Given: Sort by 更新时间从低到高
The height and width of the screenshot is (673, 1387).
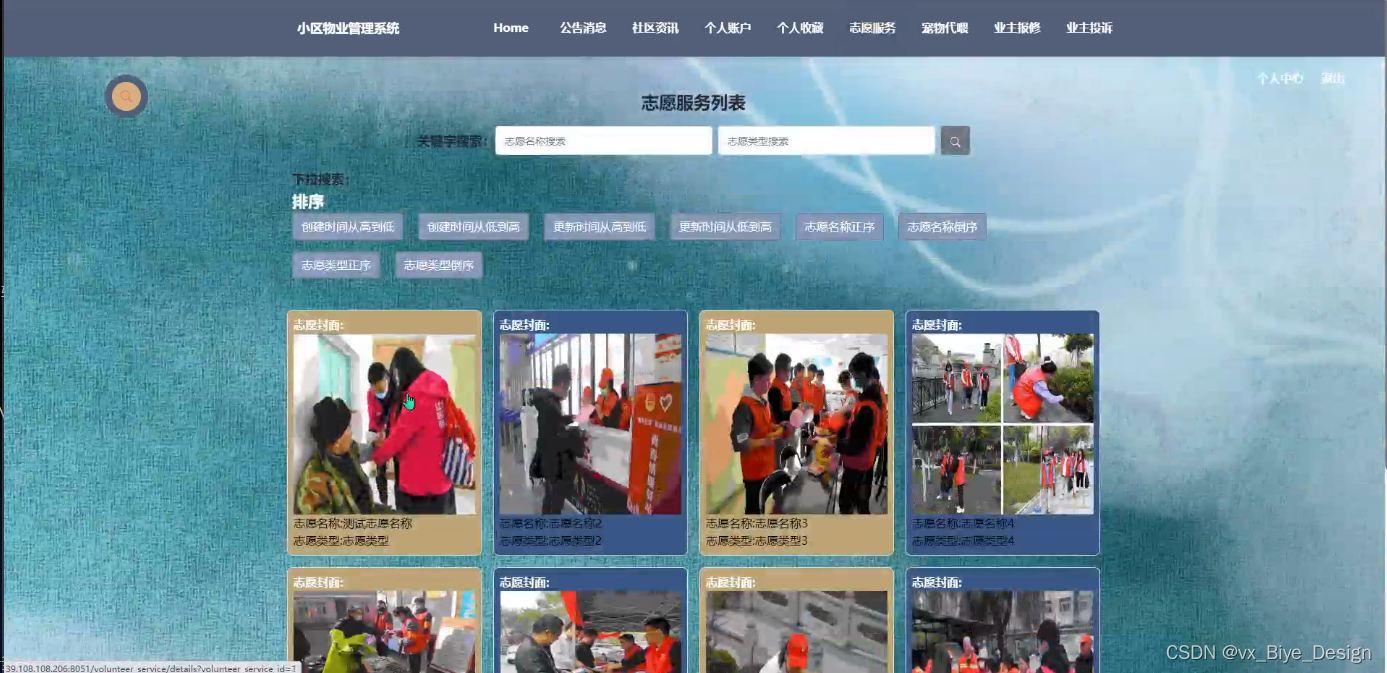Looking at the screenshot, I should (725, 227).
